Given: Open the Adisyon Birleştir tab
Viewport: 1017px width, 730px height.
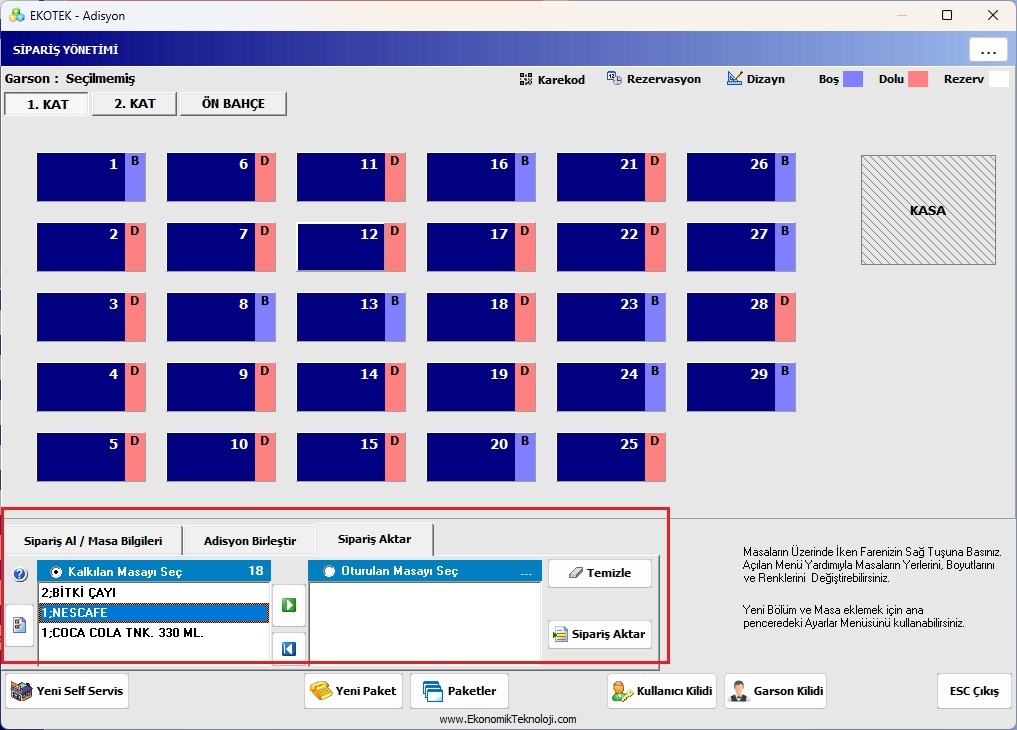Looking at the screenshot, I should coord(250,541).
